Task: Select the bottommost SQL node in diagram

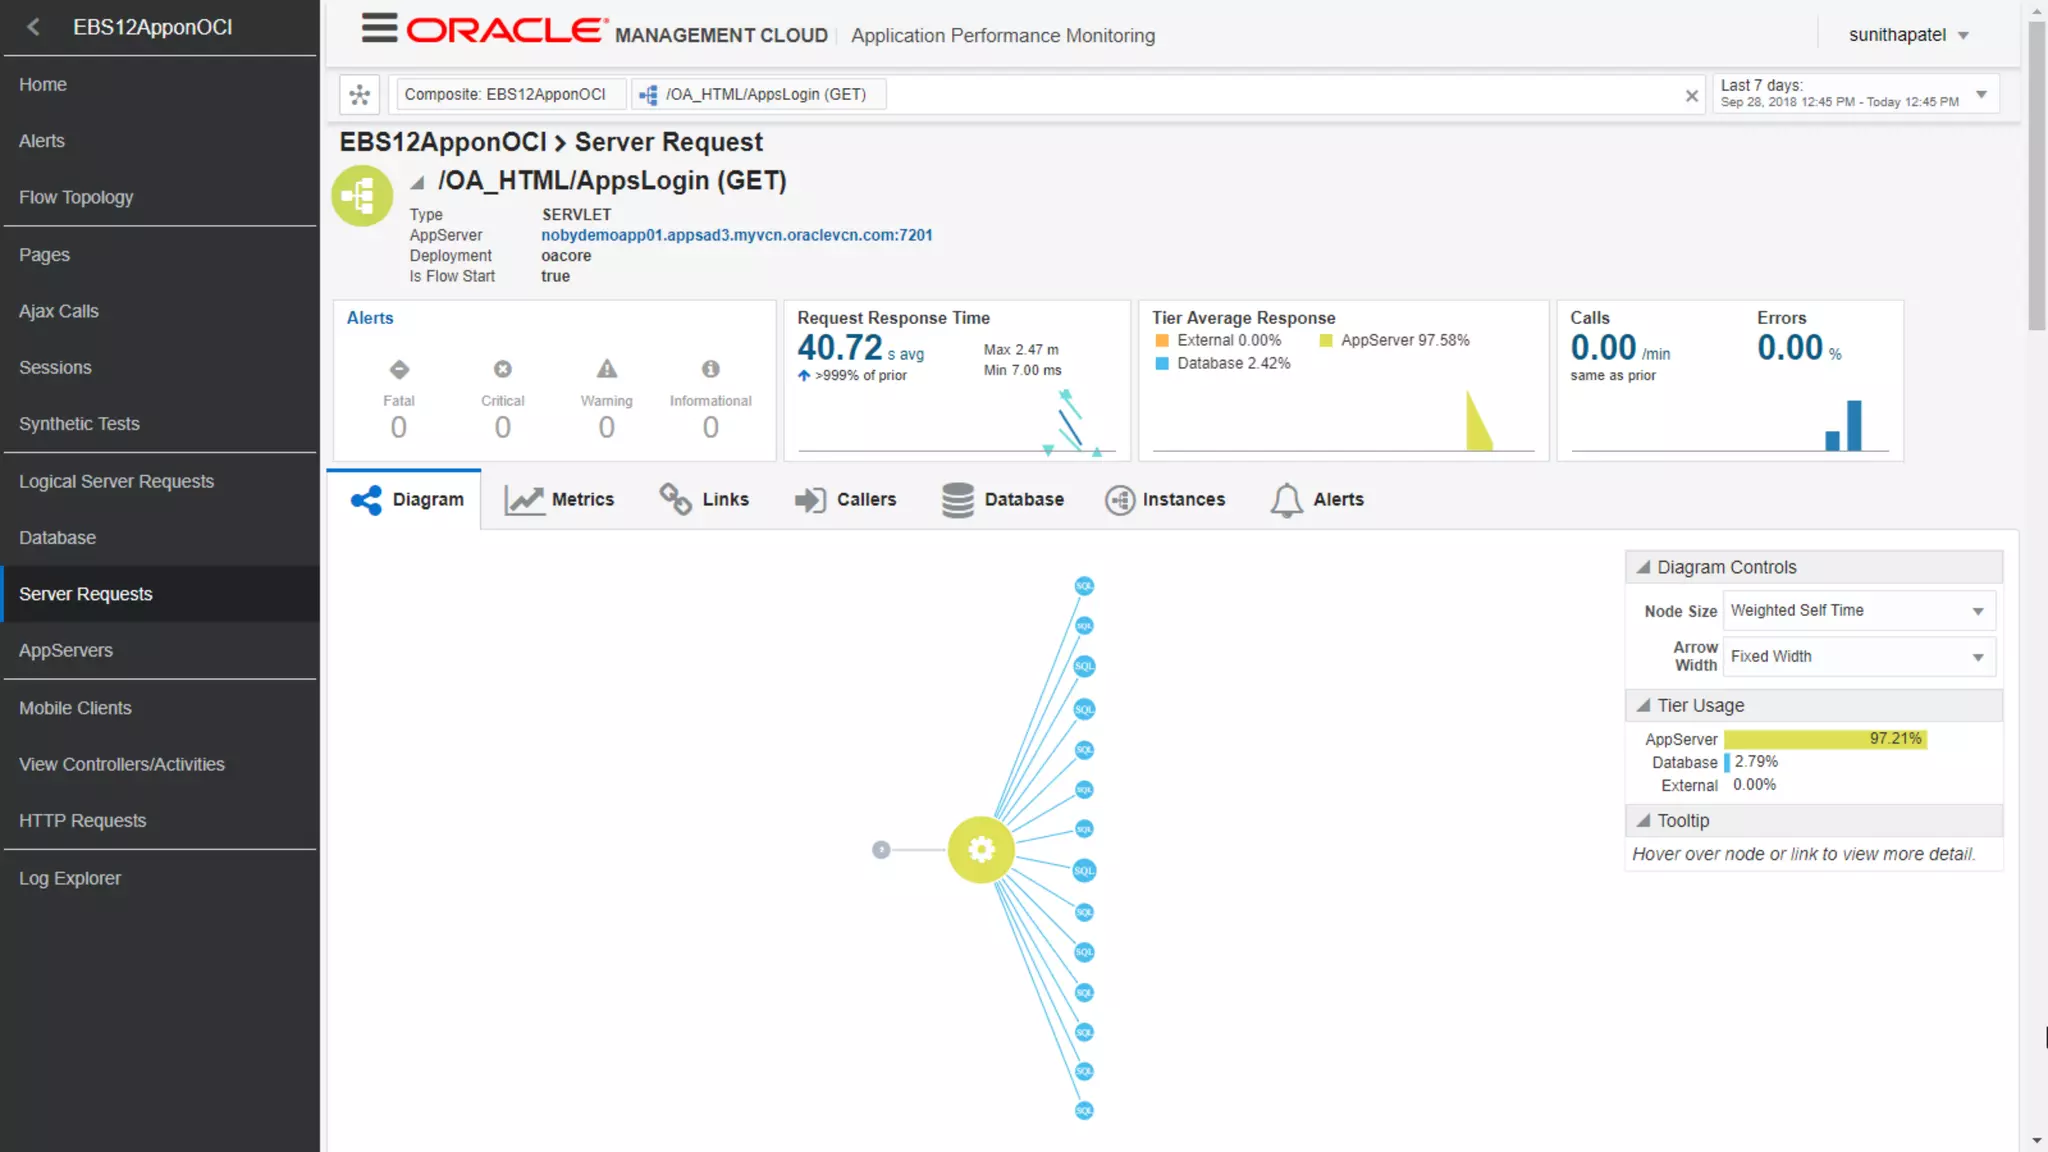Action: click(x=1084, y=1111)
